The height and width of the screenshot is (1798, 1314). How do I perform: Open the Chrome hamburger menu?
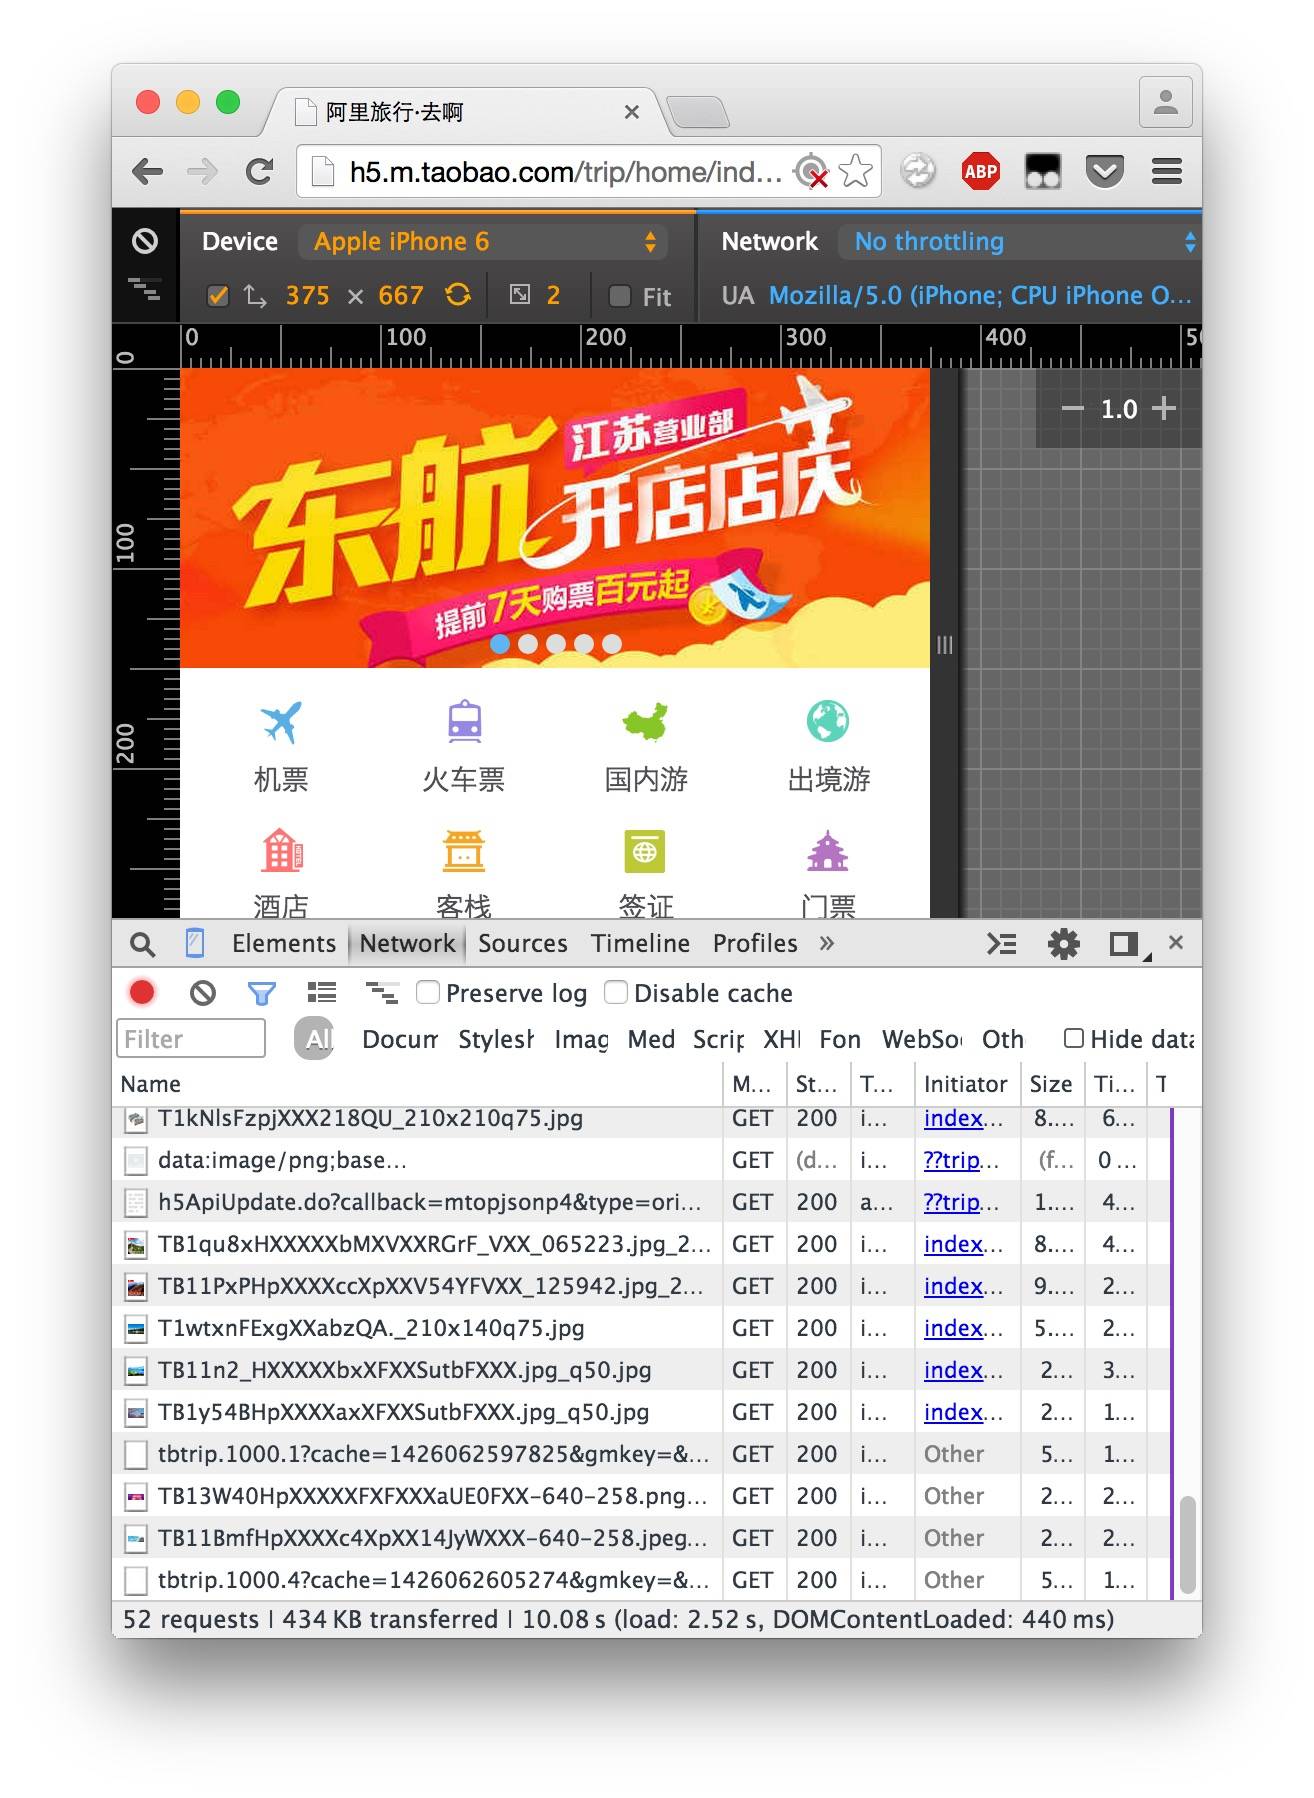(x=1166, y=172)
